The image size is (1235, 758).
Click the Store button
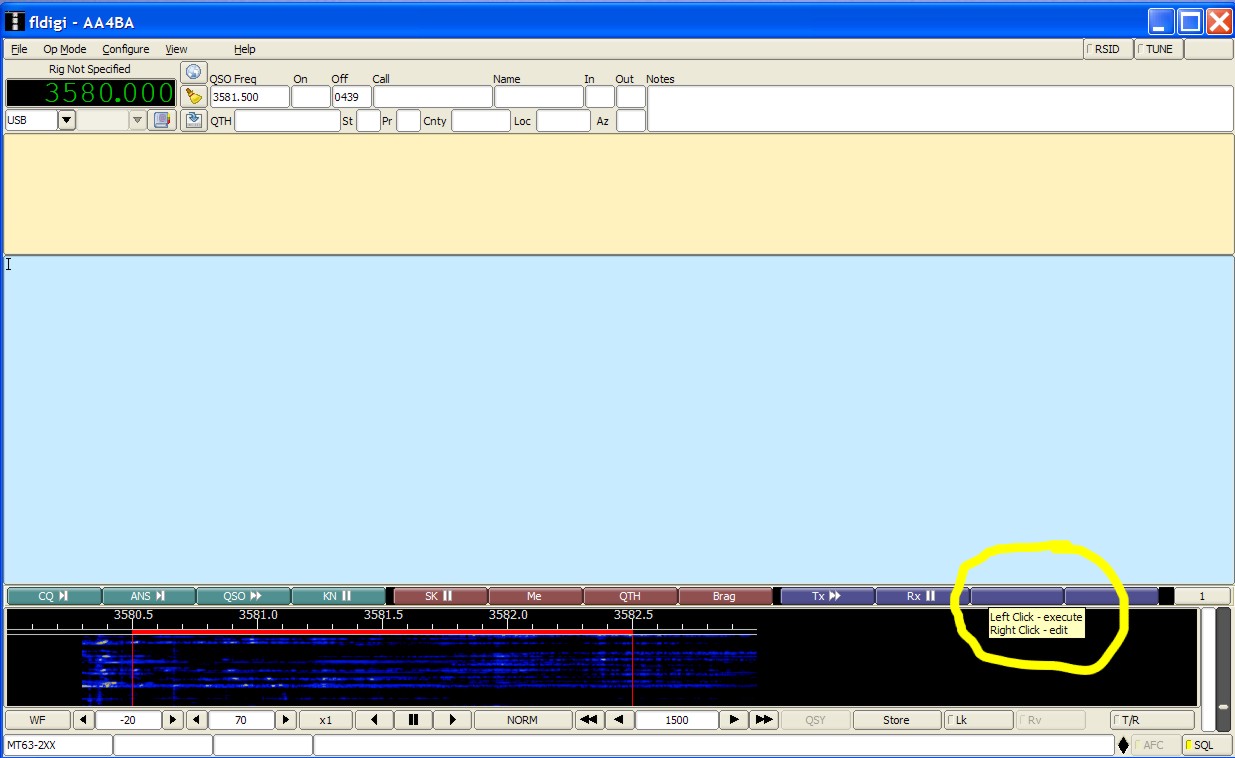coord(896,720)
